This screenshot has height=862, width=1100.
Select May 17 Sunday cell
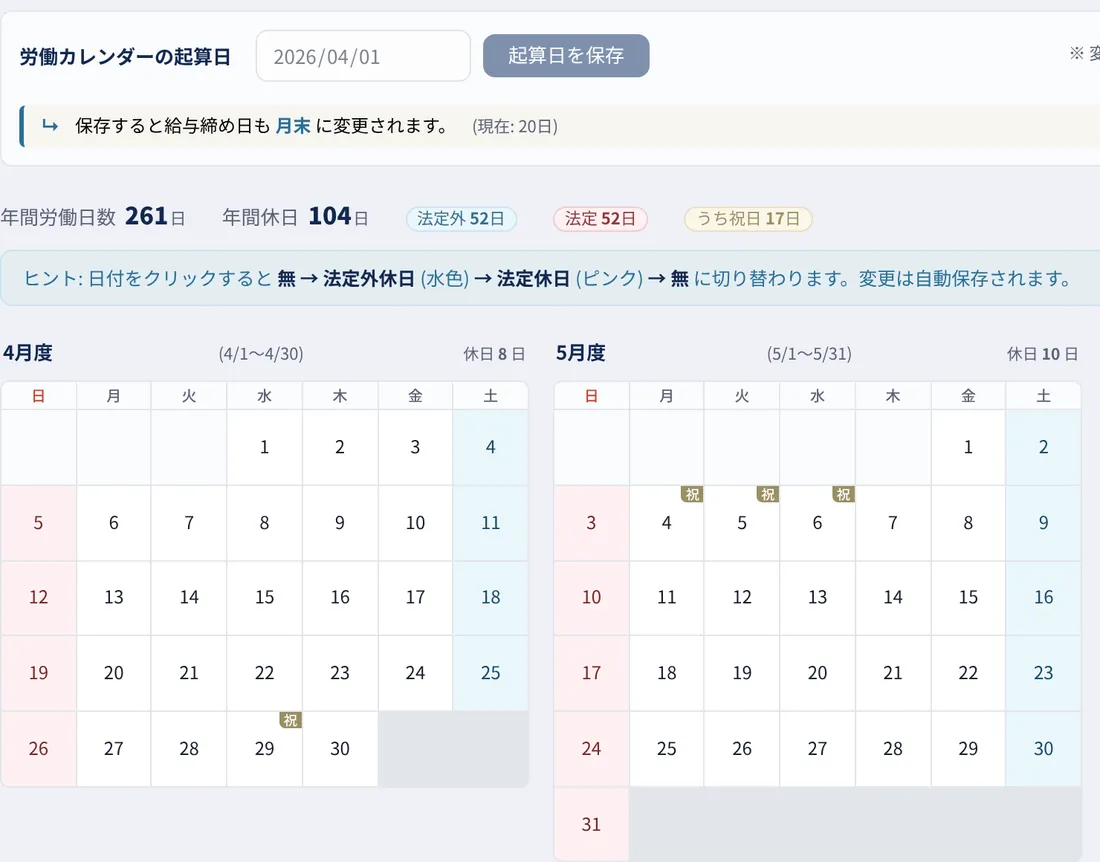591,673
